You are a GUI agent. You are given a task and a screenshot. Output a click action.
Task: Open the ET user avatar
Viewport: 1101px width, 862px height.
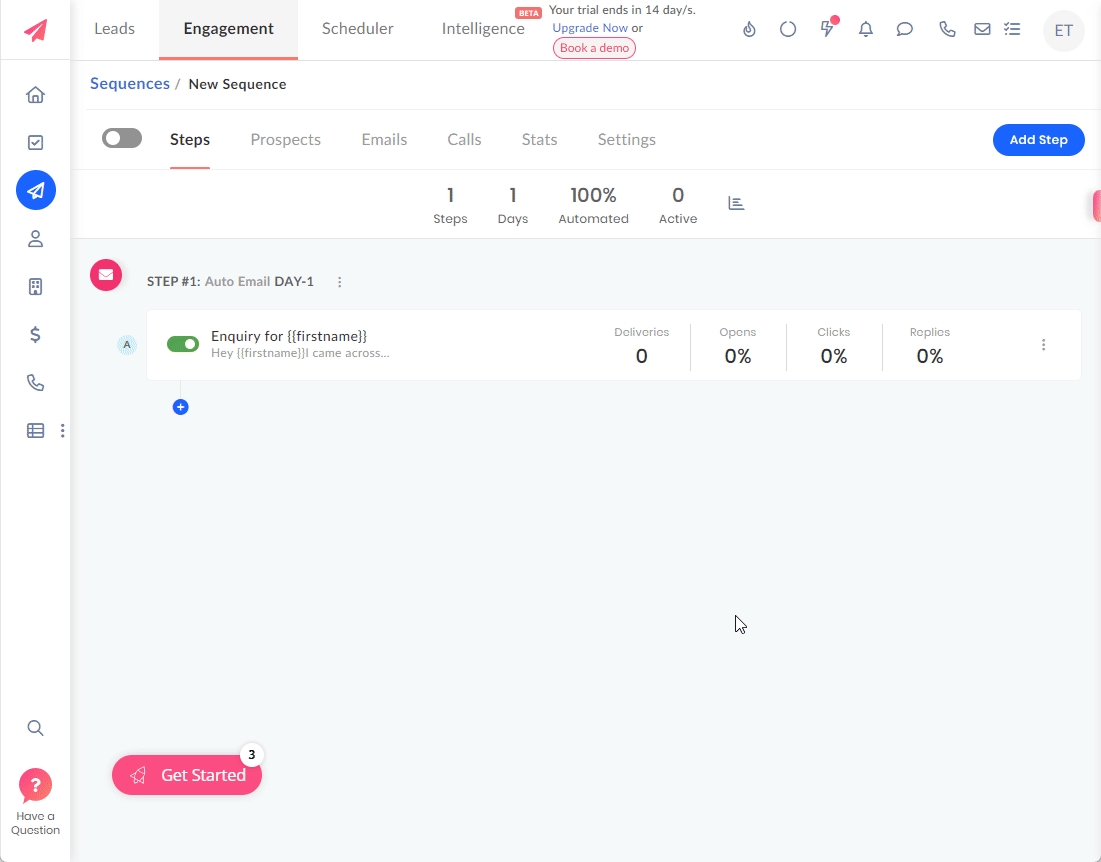(x=1063, y=31)
